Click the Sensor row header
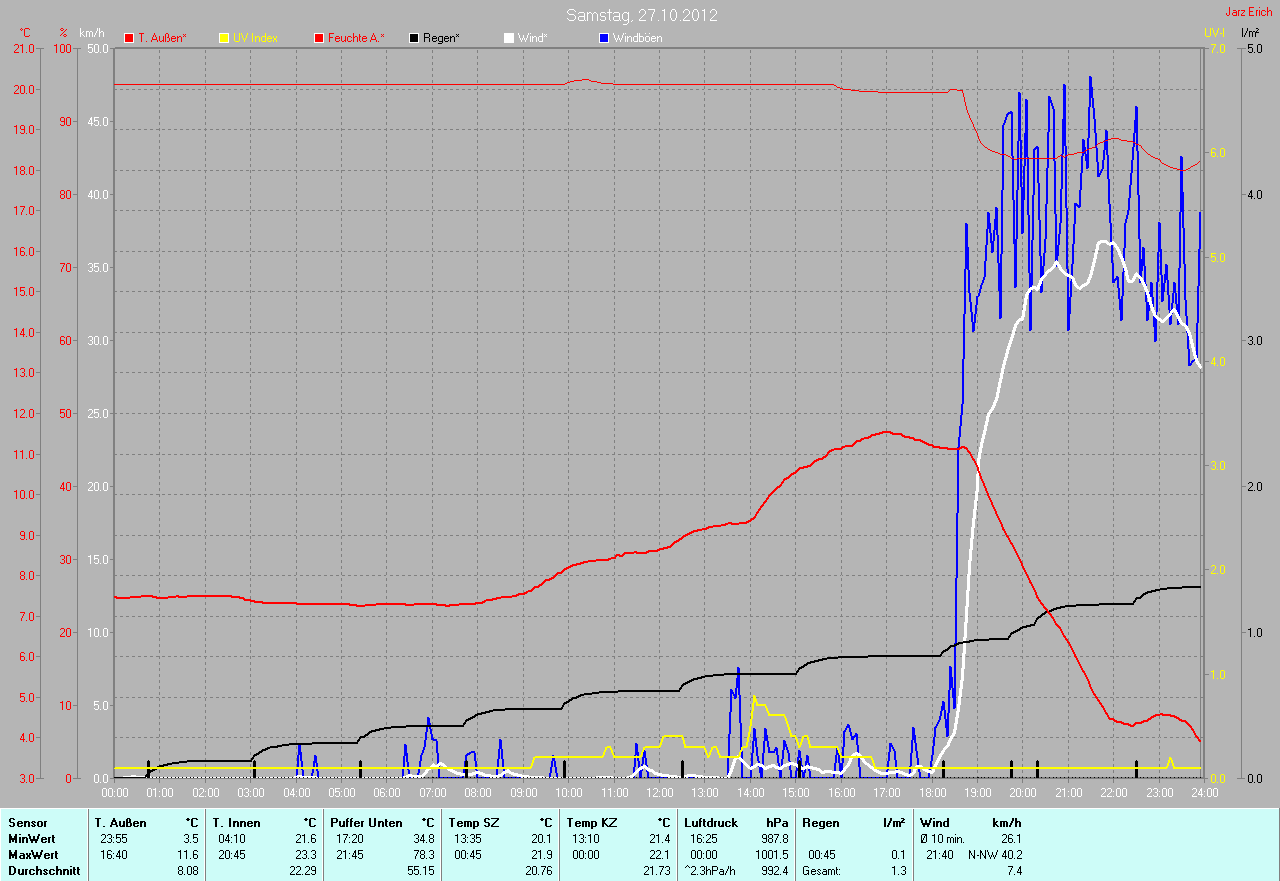 pos(27,822)
